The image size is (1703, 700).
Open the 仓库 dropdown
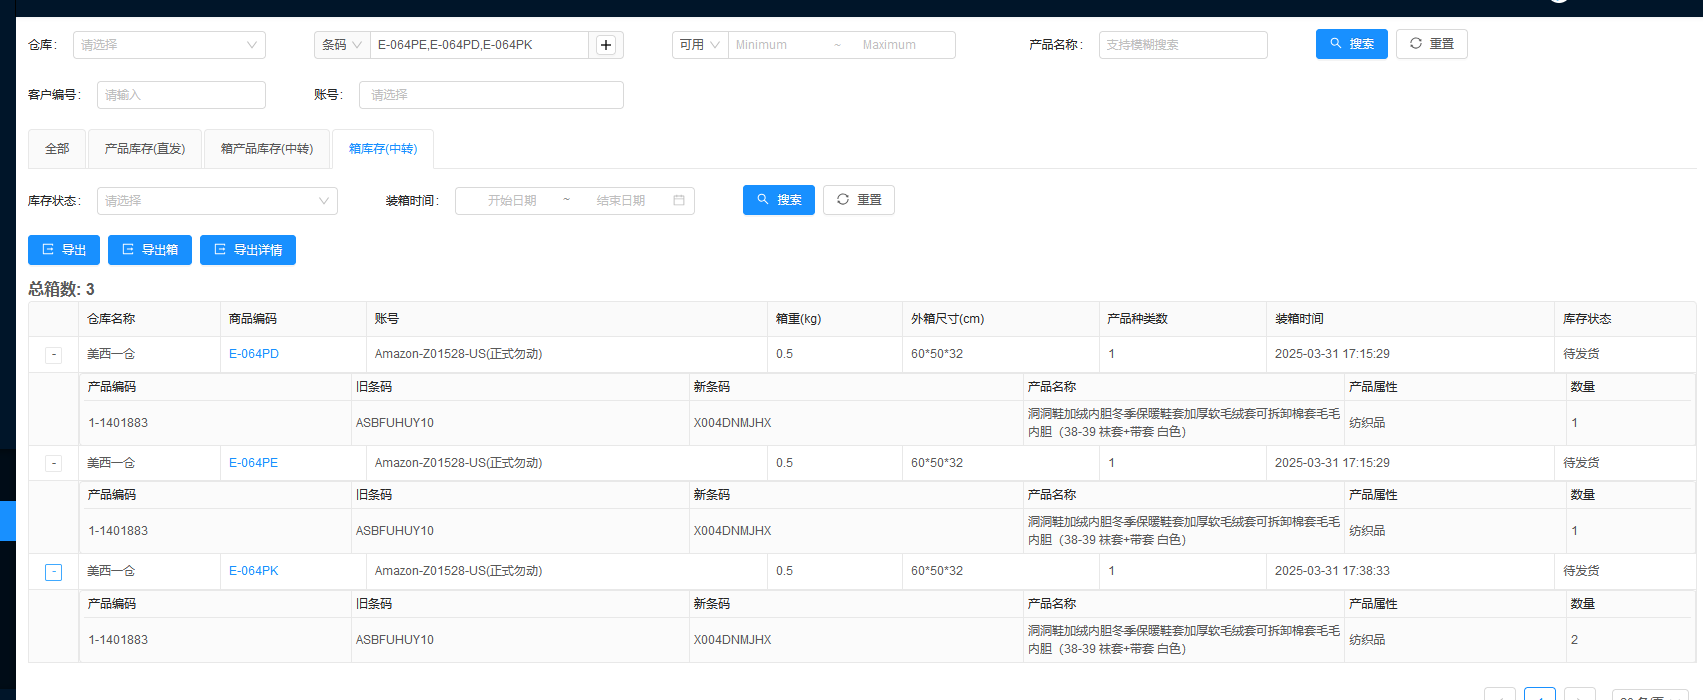169,45
